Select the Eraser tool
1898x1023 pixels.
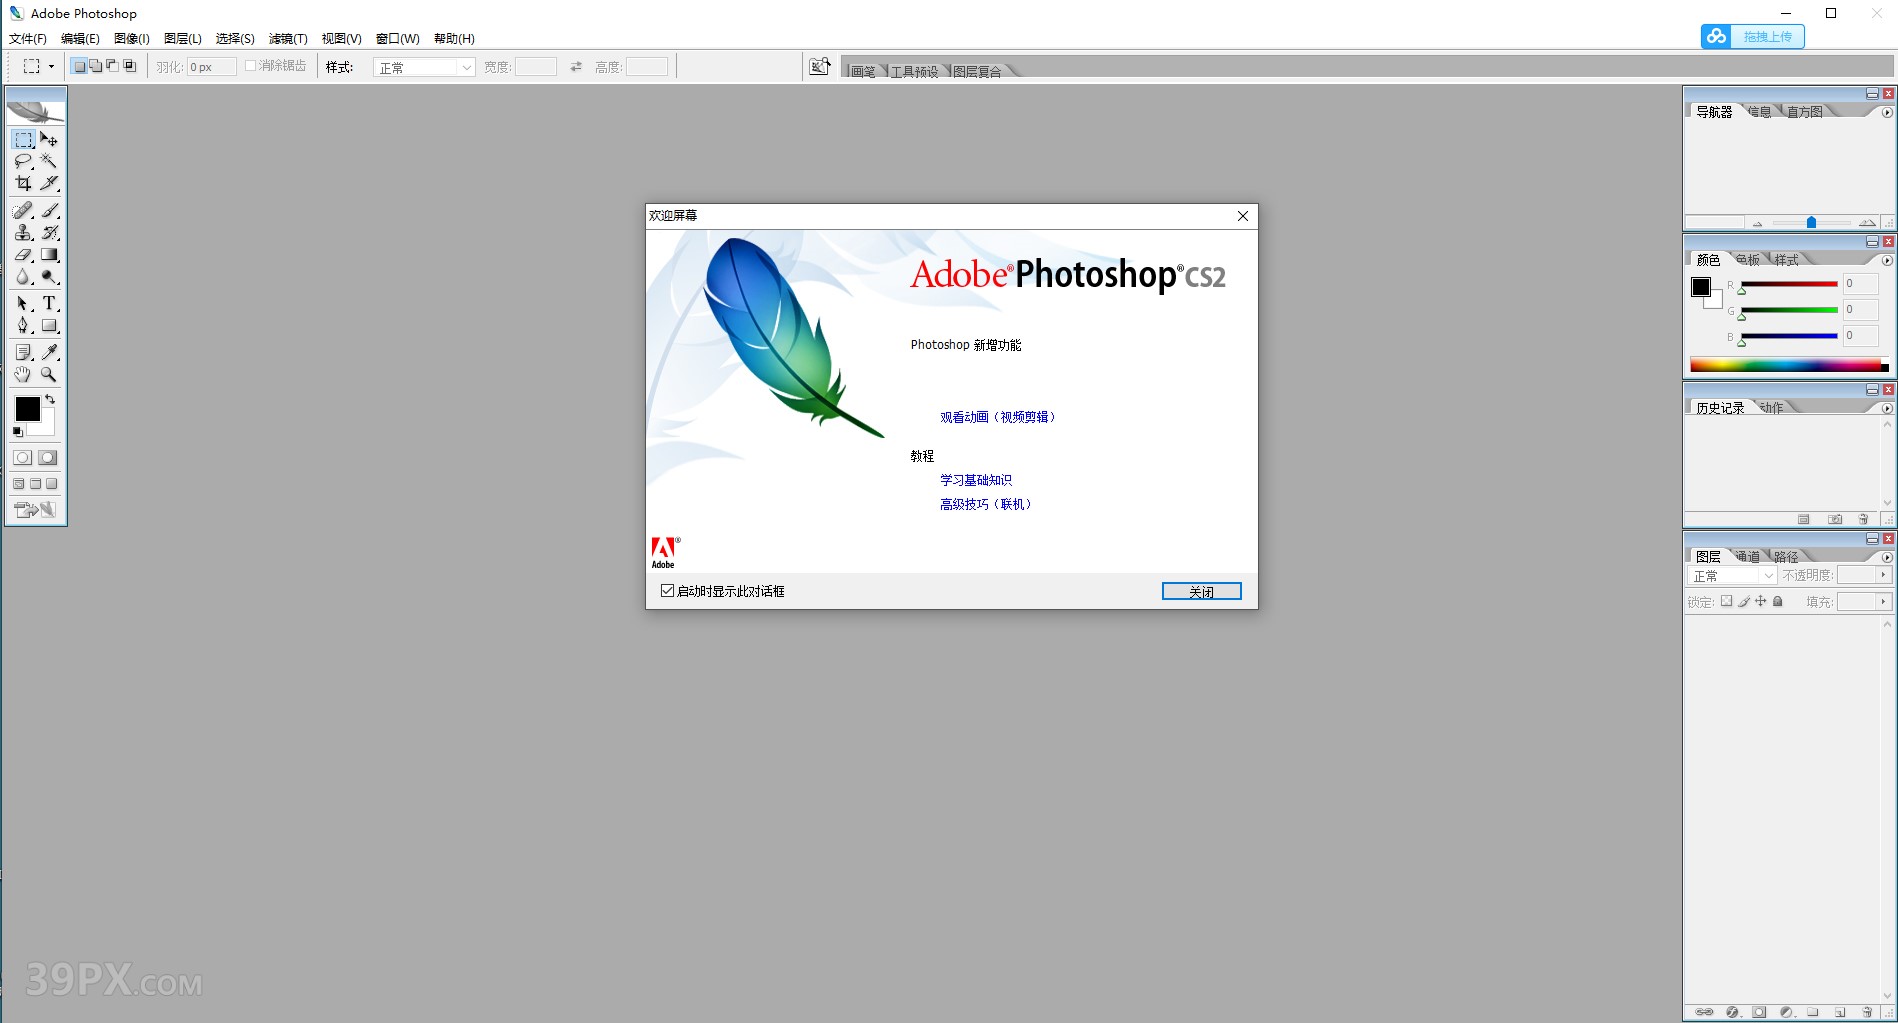pos(23,254)
